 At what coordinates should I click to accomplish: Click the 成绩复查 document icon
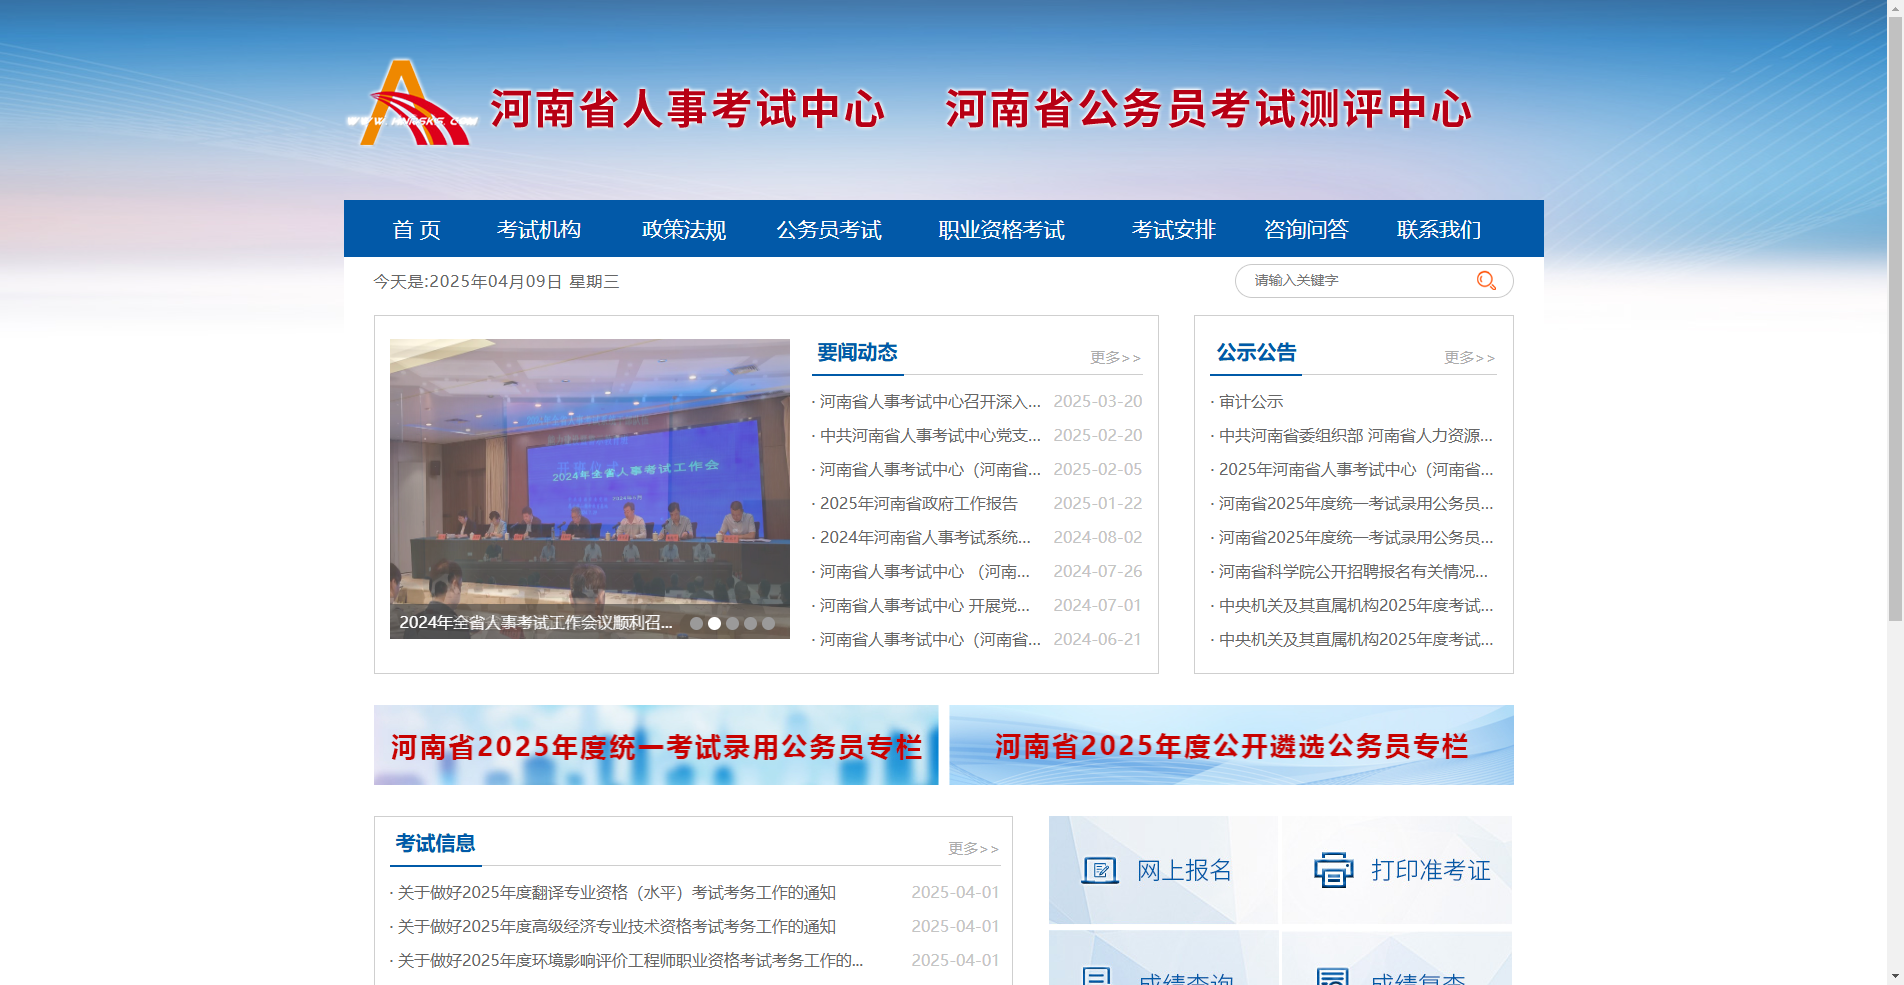[1333, 975]
